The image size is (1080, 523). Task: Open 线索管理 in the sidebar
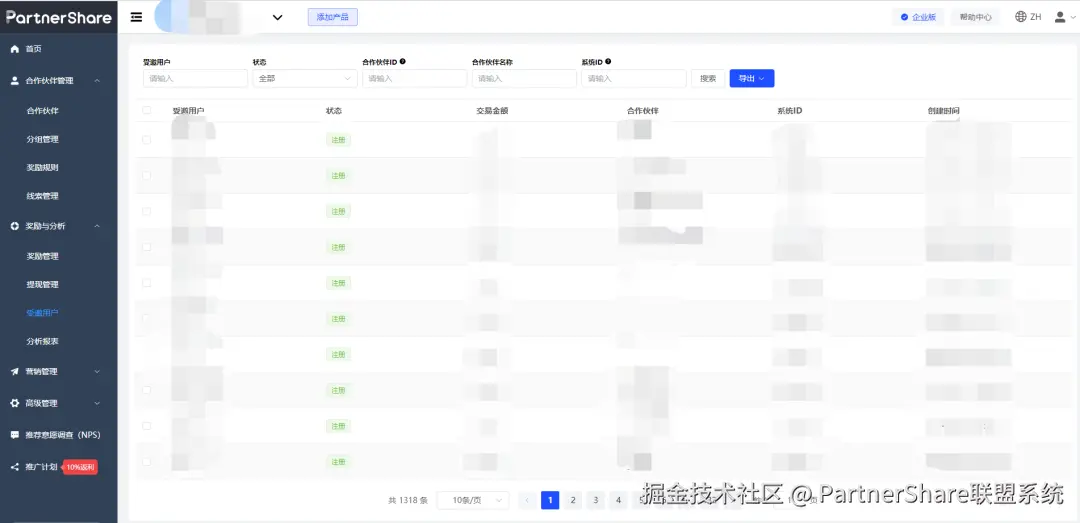tap(43, 196)
